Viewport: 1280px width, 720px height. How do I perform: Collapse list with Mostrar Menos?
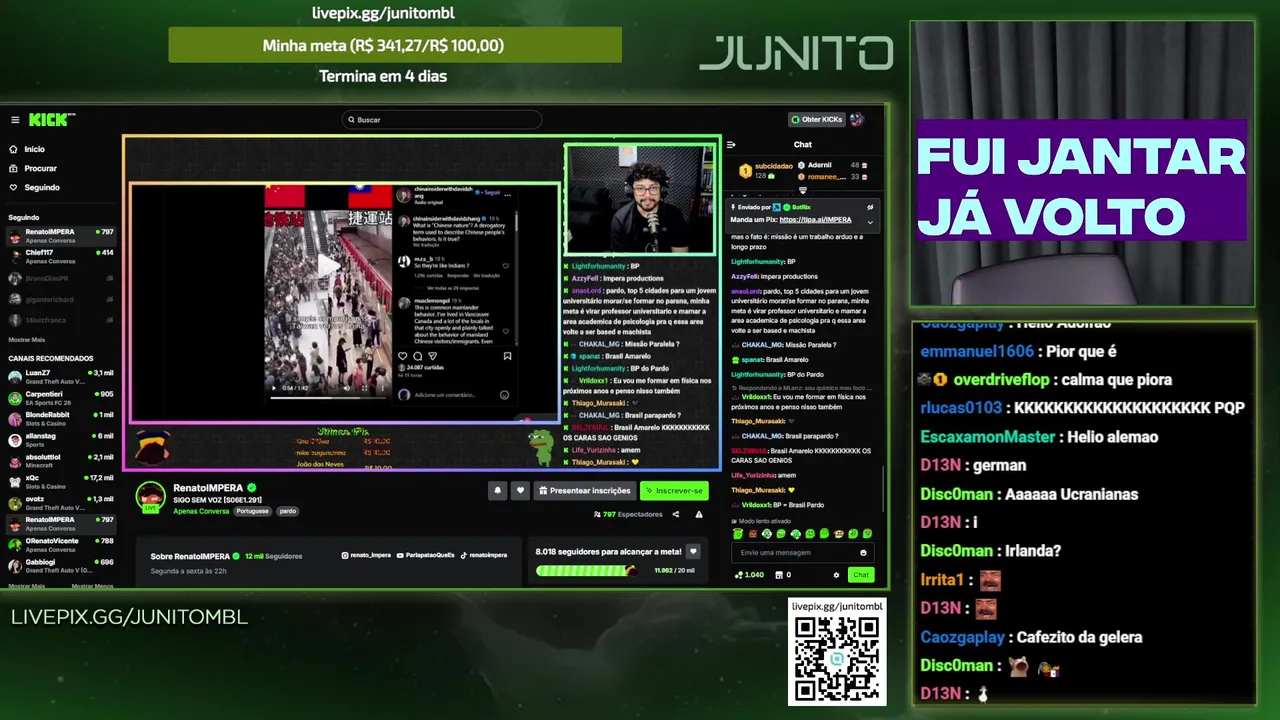pos(92,586)
